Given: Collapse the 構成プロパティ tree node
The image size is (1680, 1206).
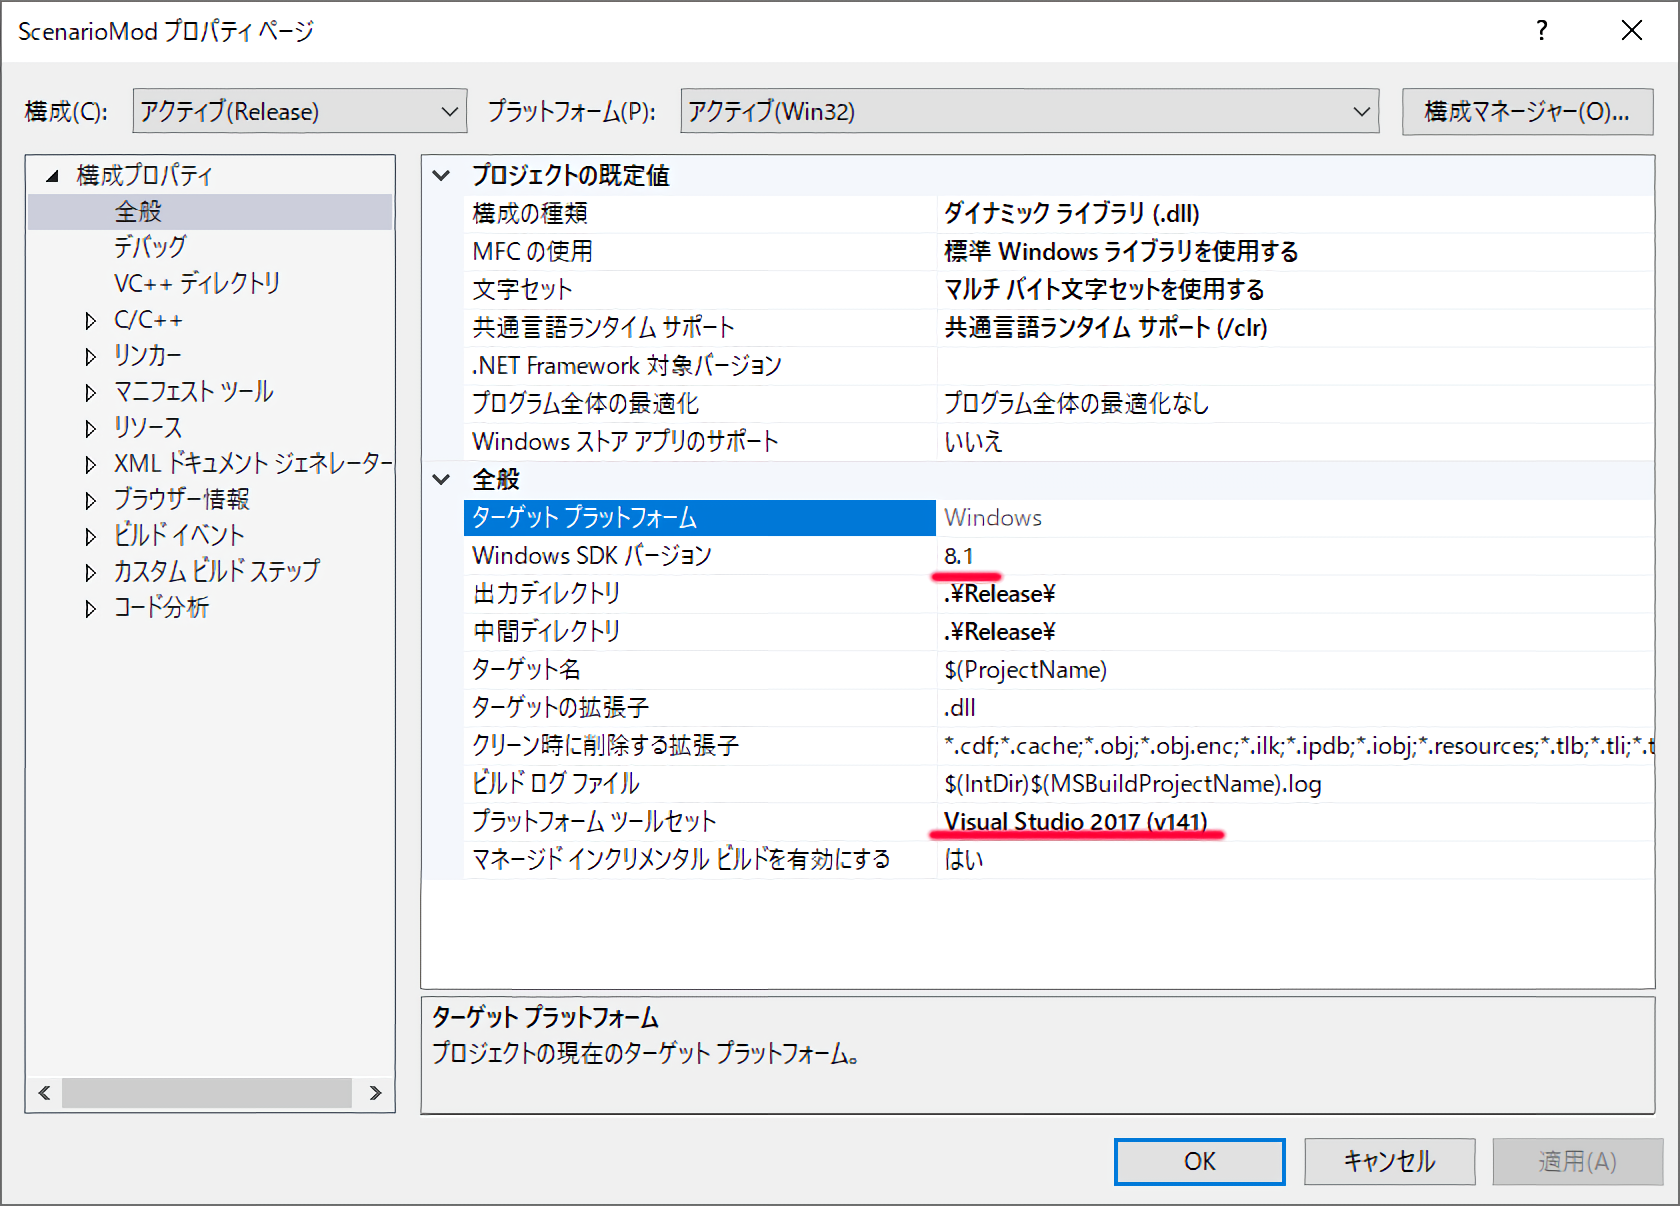Looking at the screenshot, I should [x=52, y=176].
